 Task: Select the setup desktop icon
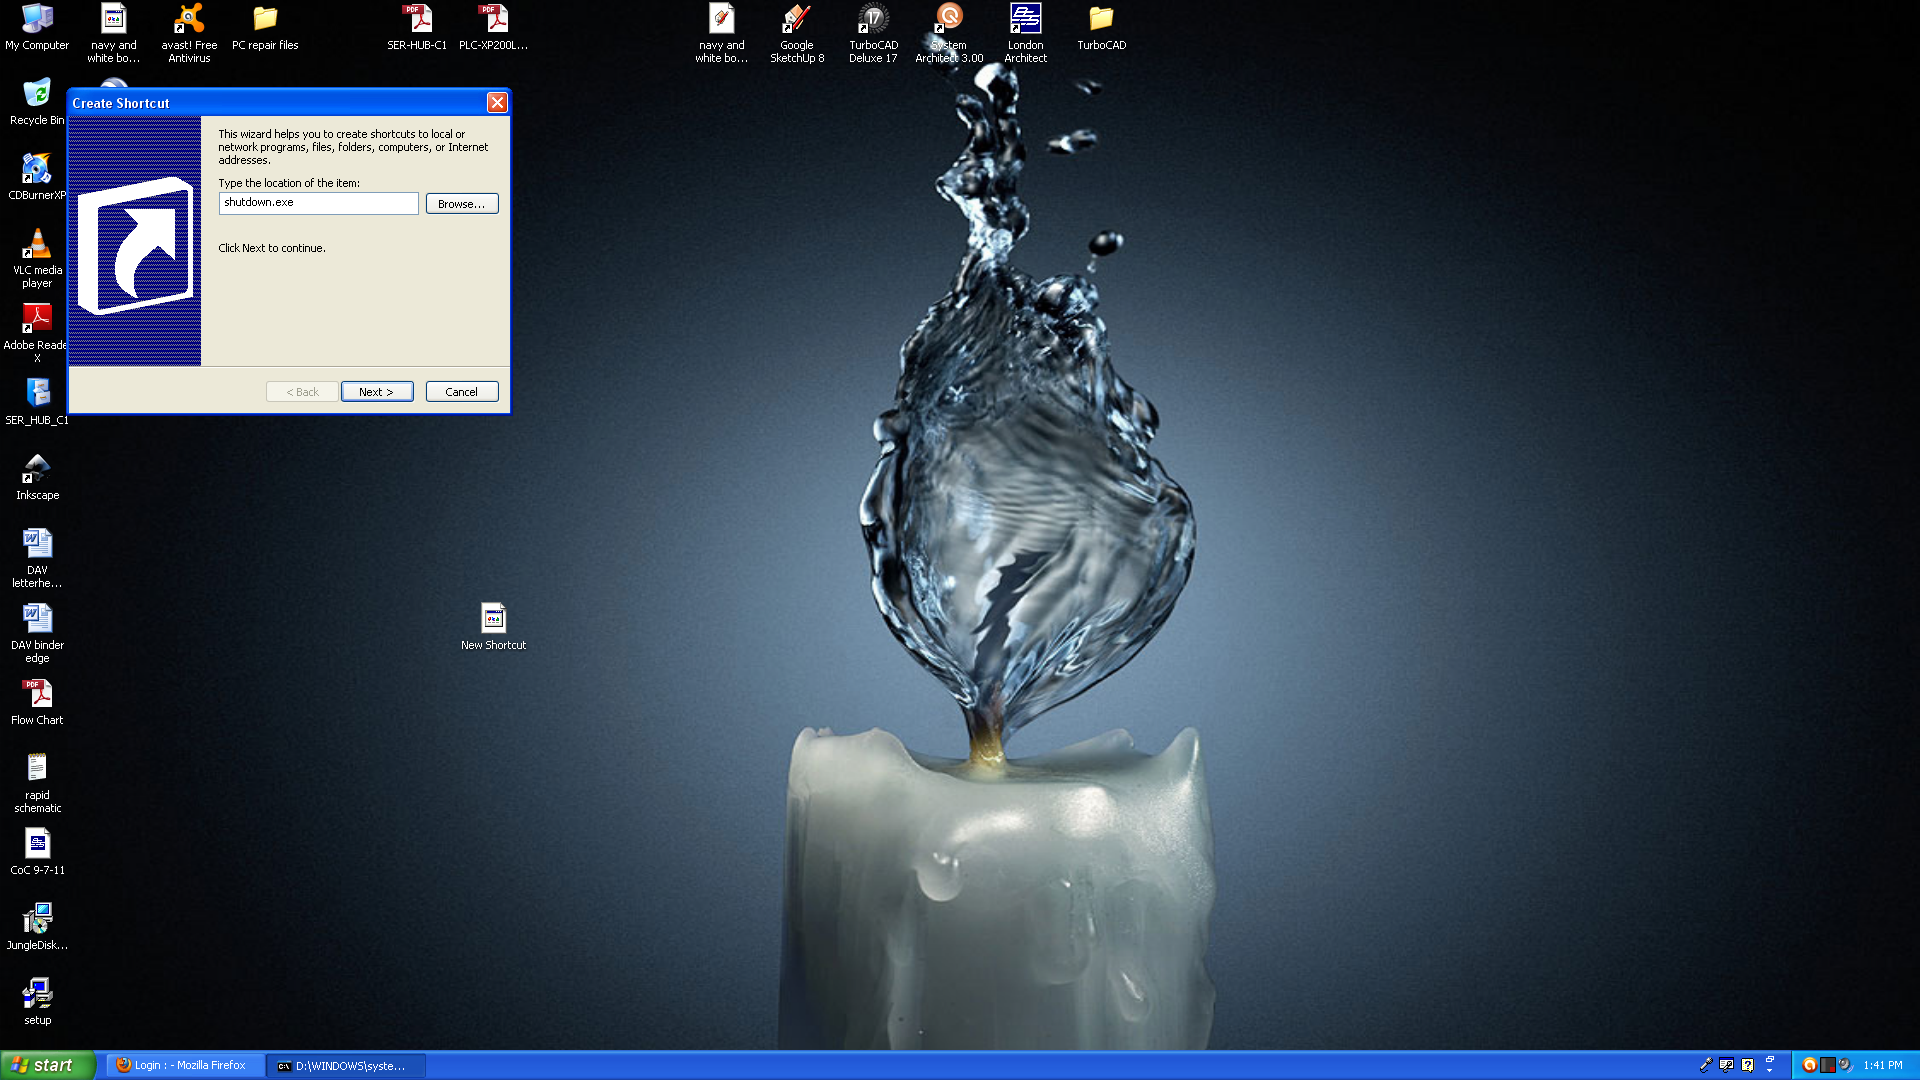click(x=37, y=1002)
